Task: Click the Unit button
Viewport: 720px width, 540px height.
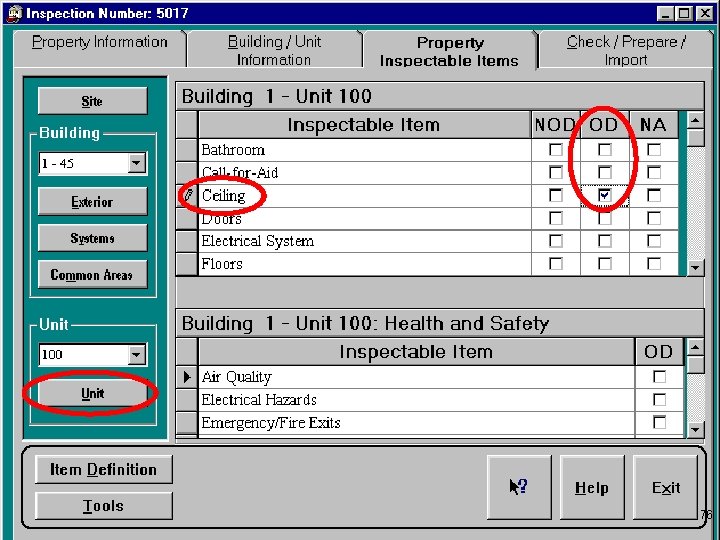Action: pyautogui.click(x=92, y=394)
